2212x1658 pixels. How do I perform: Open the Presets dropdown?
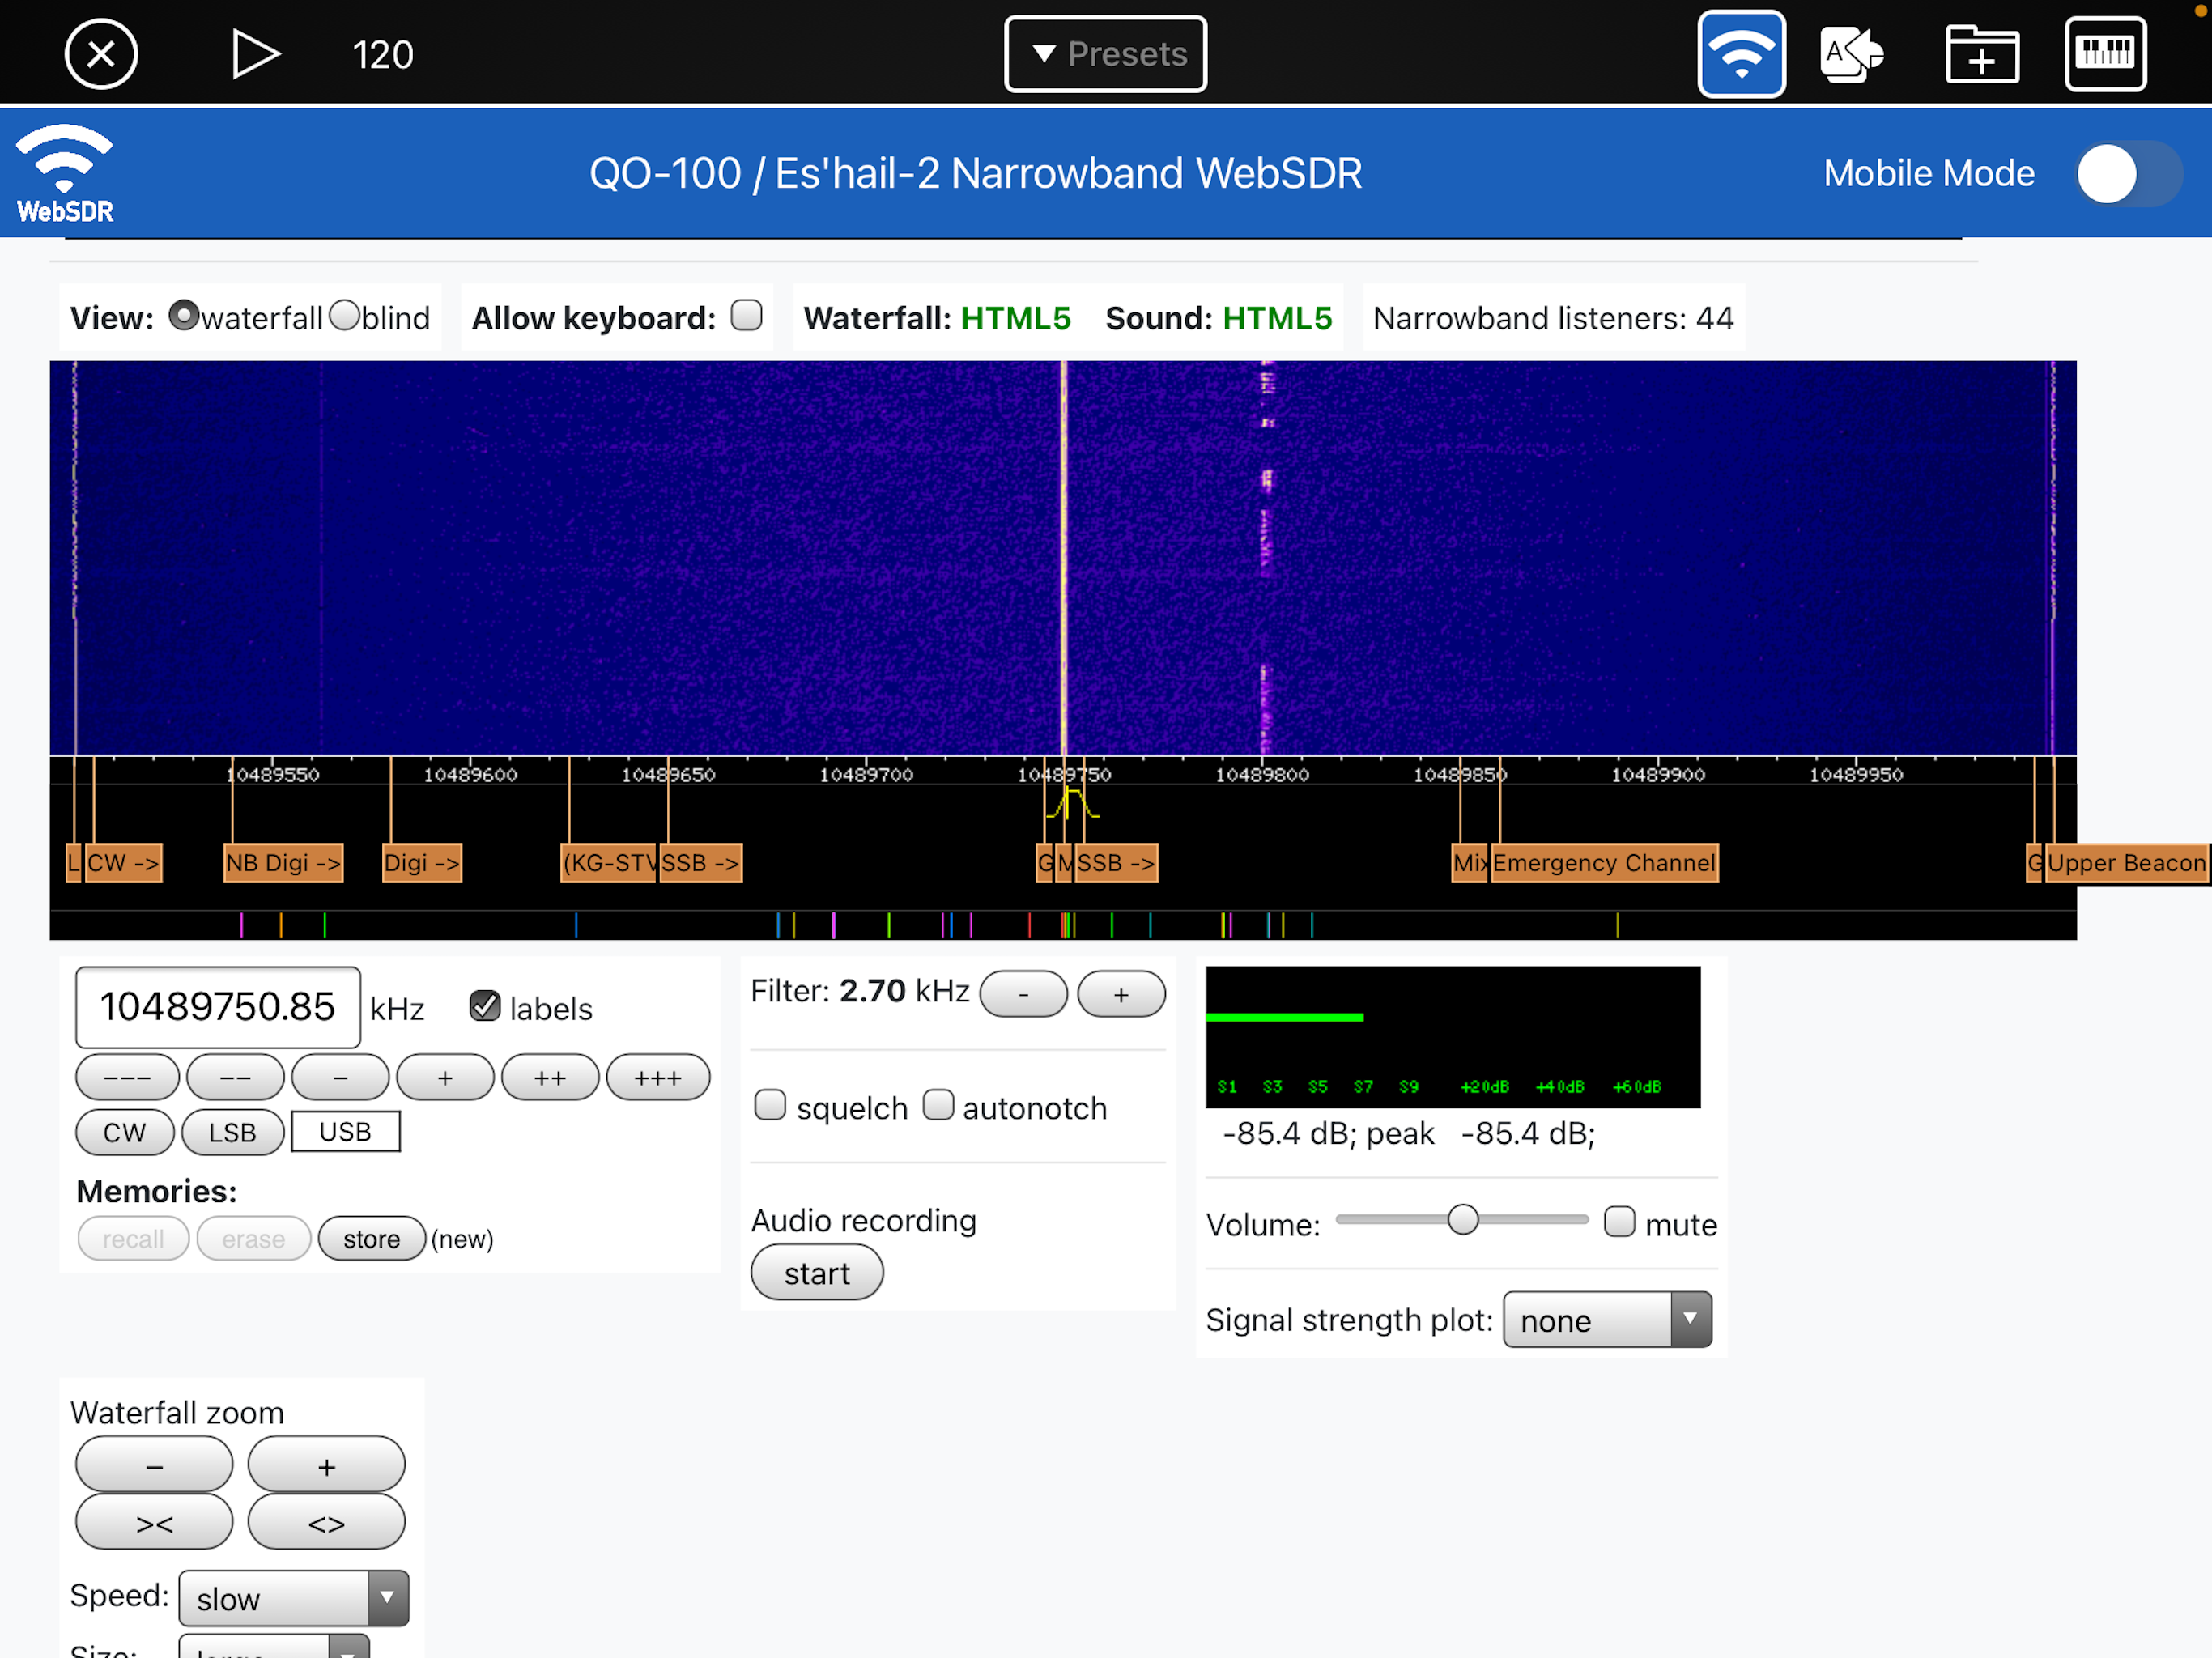pyautogui.click(x=1105, y=54)
